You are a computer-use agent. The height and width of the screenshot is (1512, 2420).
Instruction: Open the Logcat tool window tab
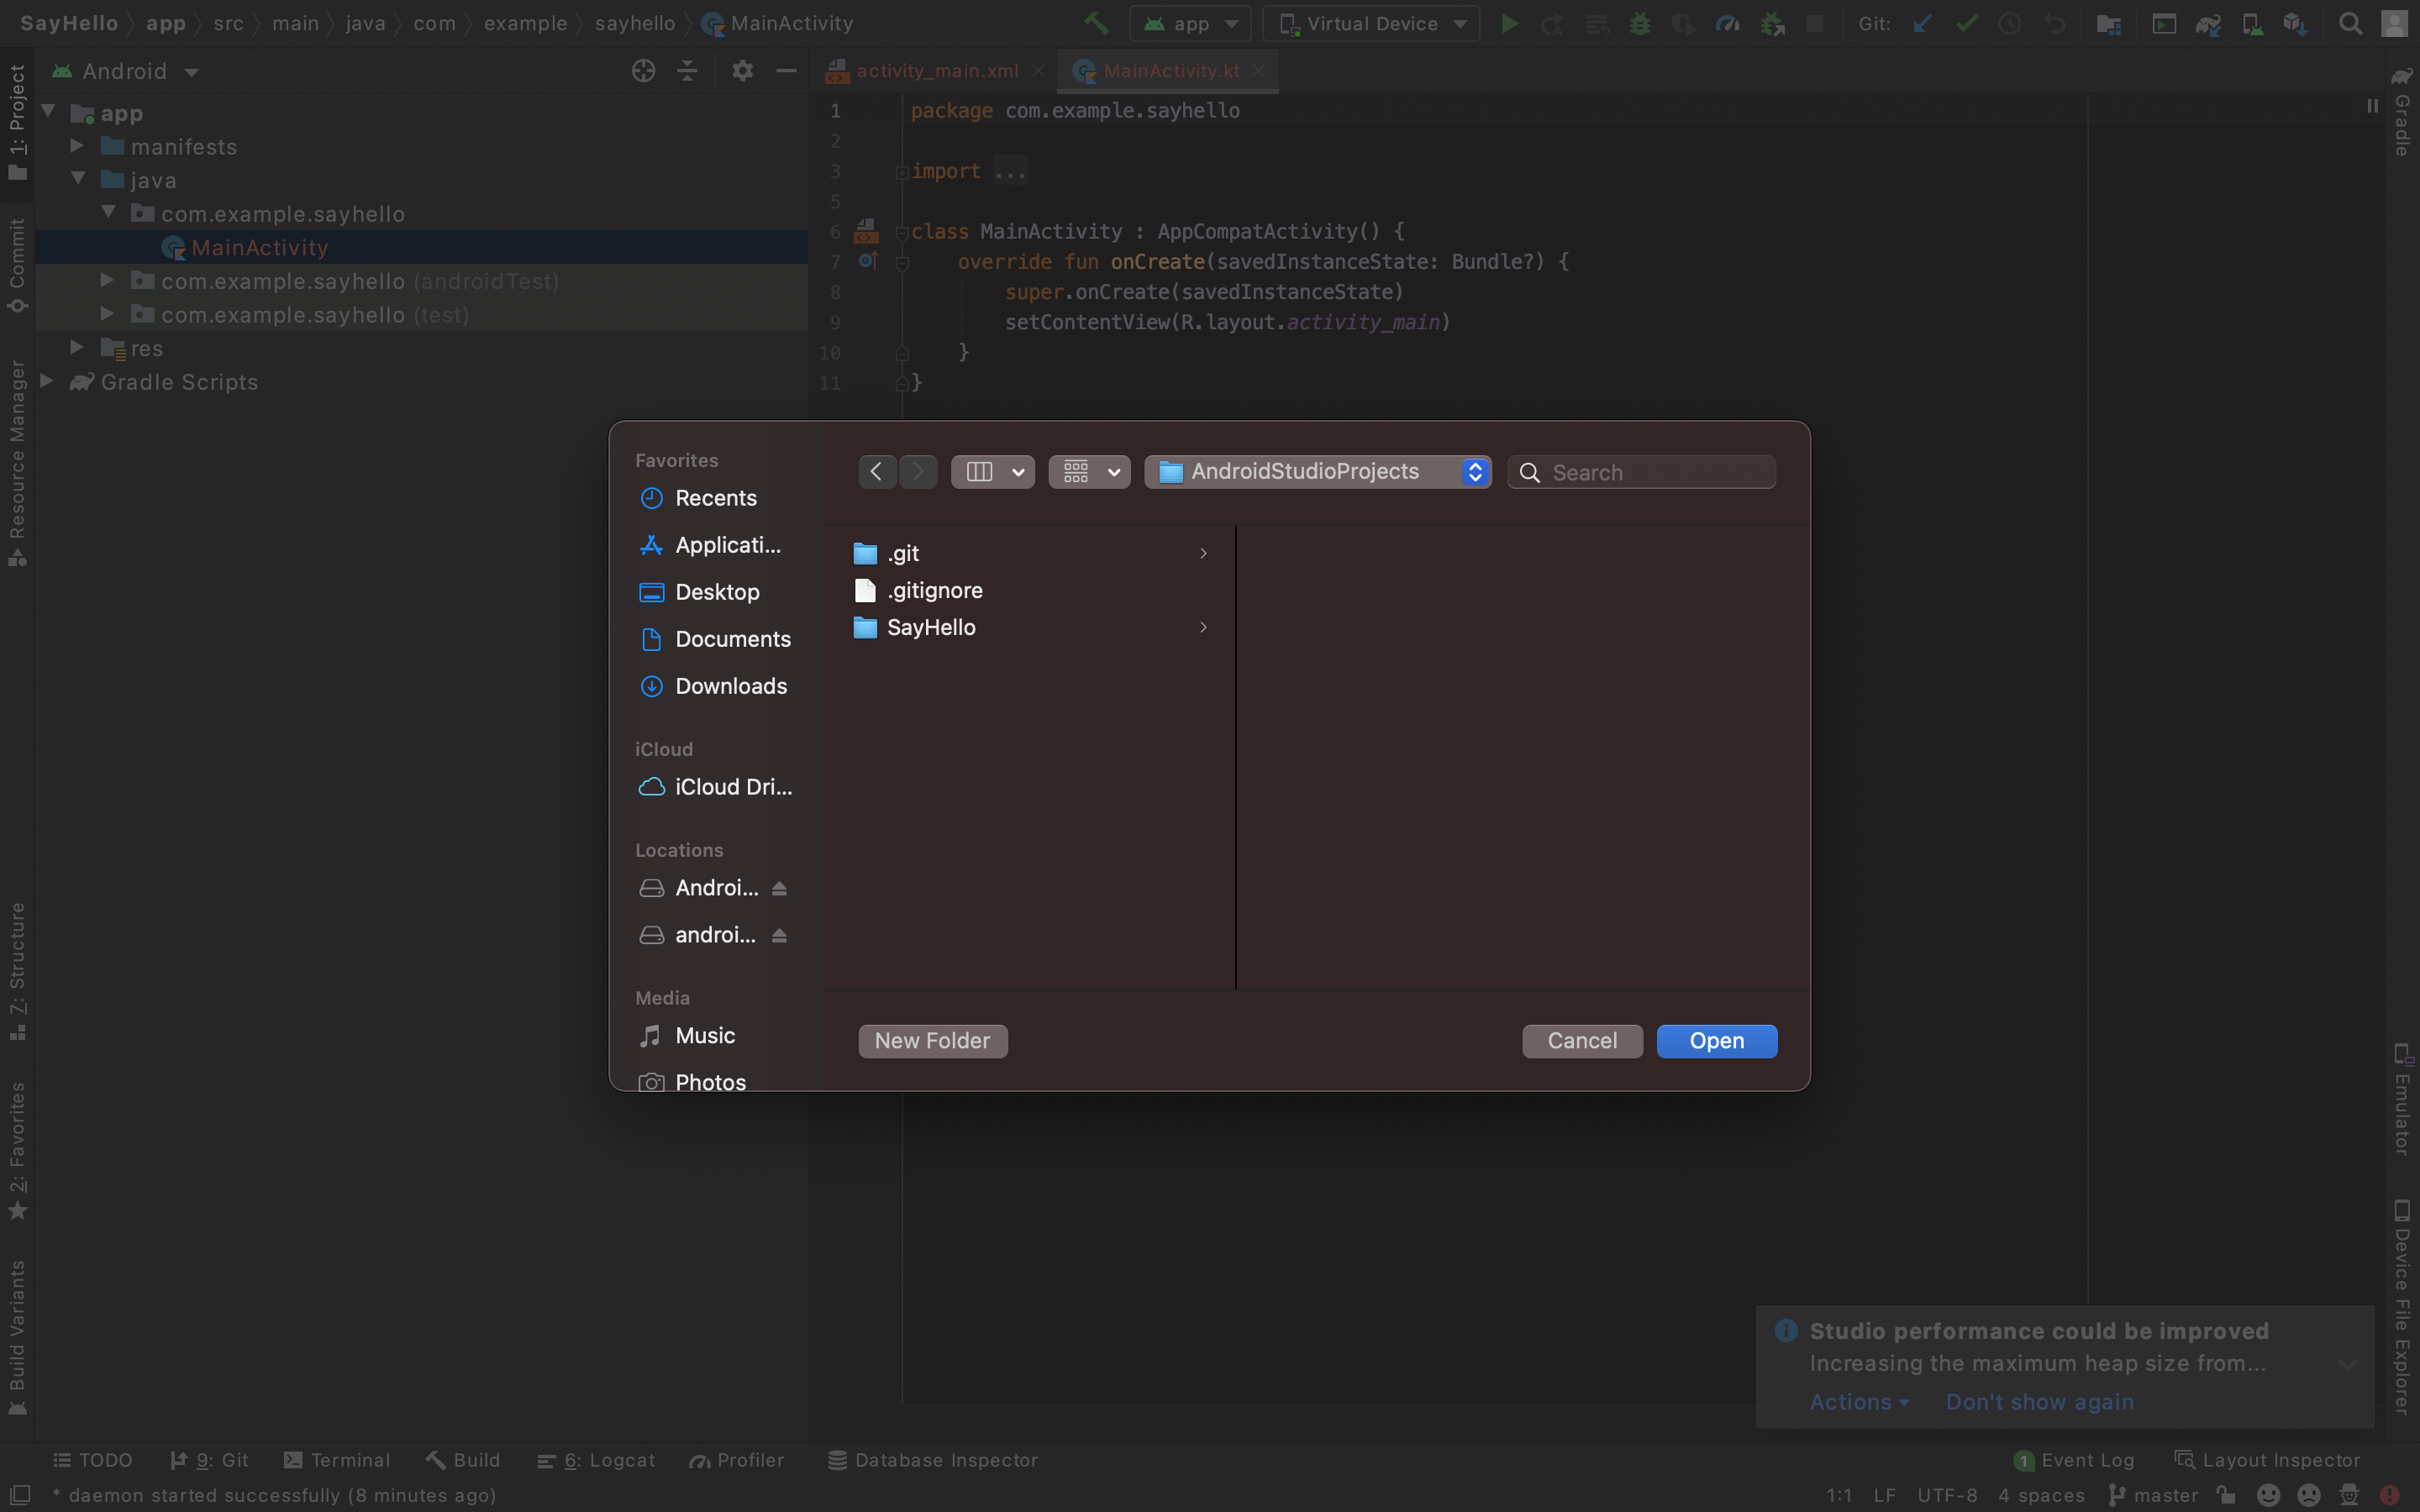pyautogui.click(x=596, y=1460)
